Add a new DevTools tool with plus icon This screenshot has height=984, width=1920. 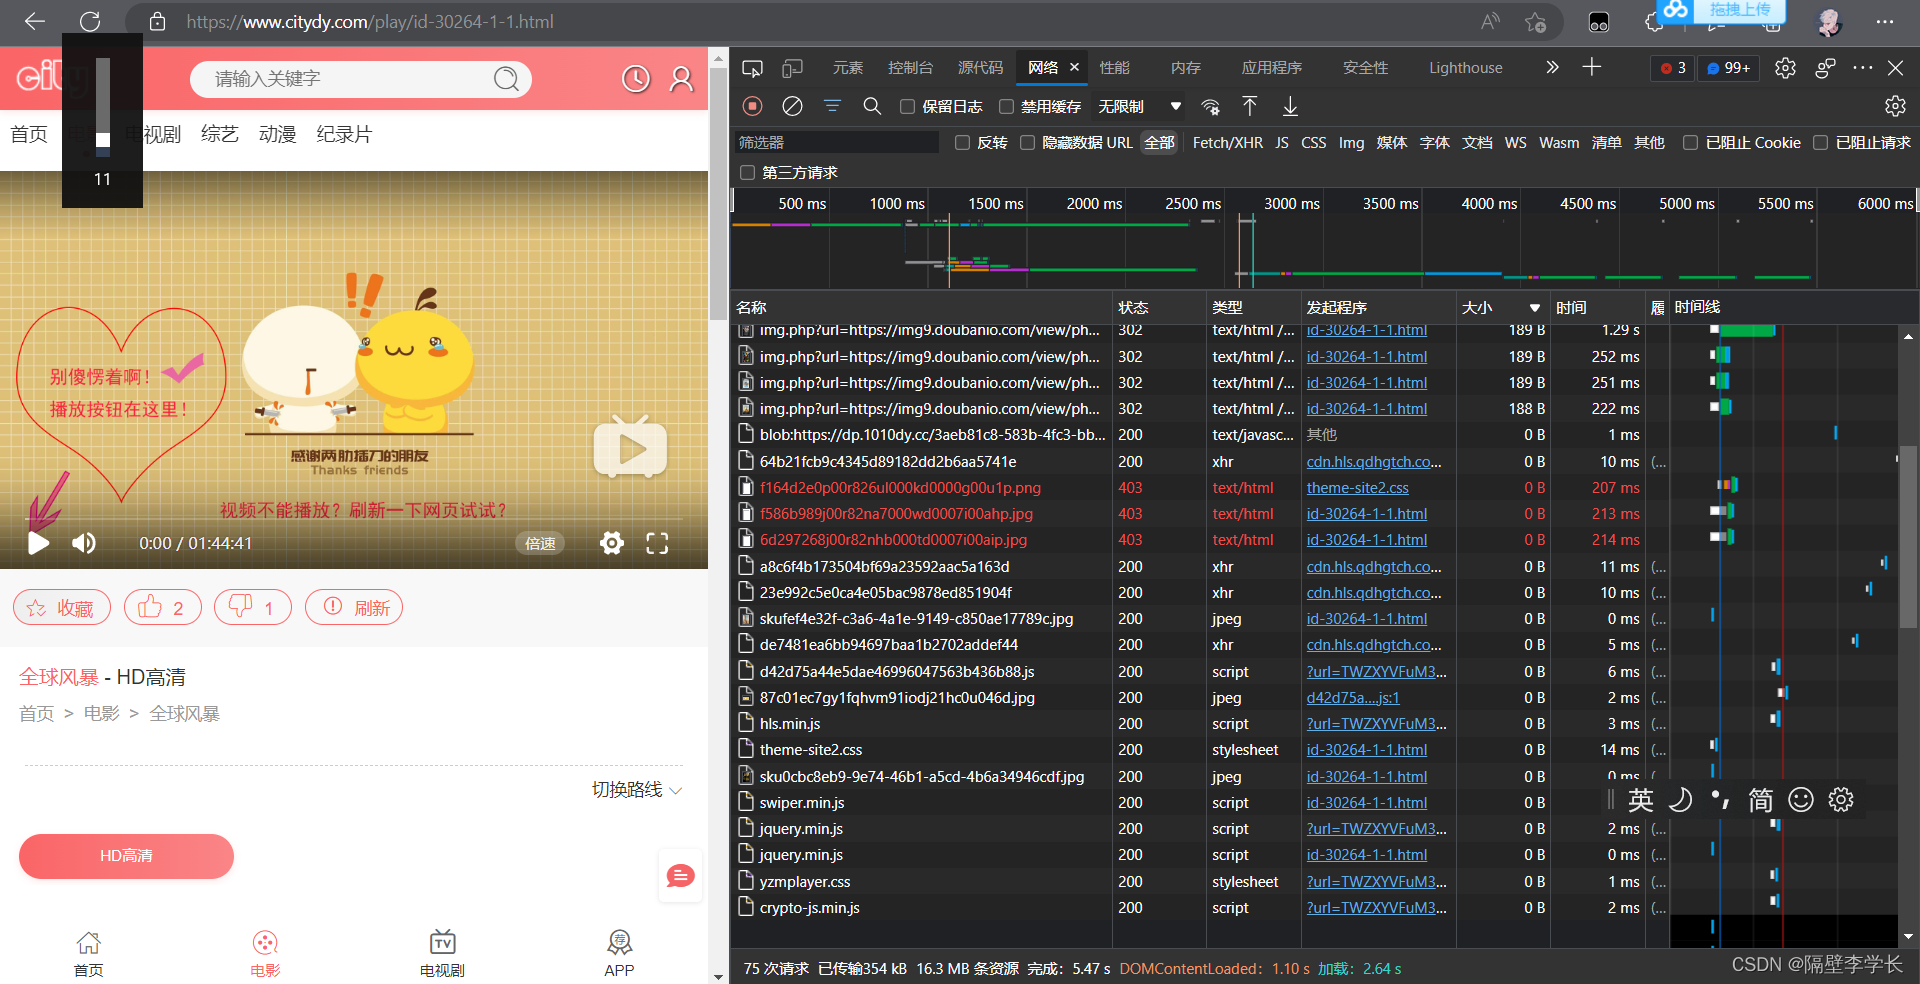[1592, 67]
